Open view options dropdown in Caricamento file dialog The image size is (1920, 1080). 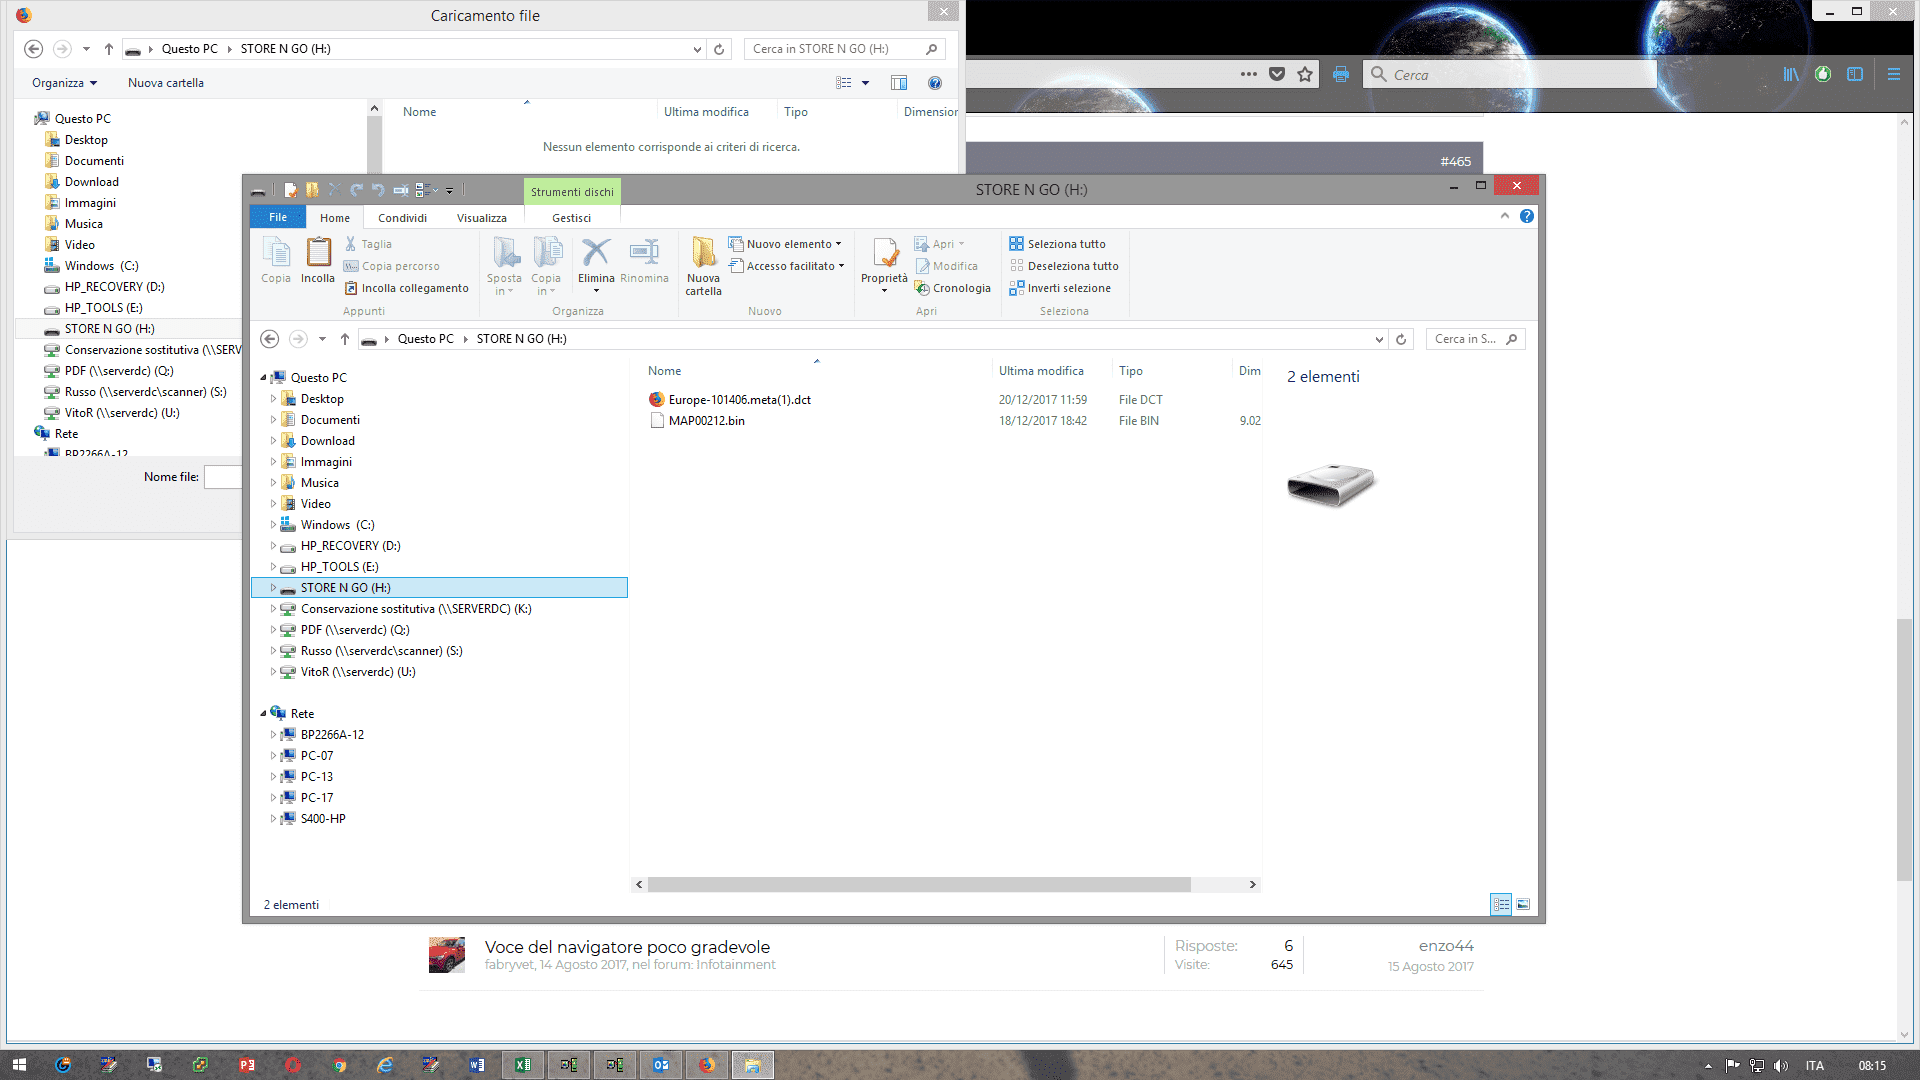[x=866, y=83]
